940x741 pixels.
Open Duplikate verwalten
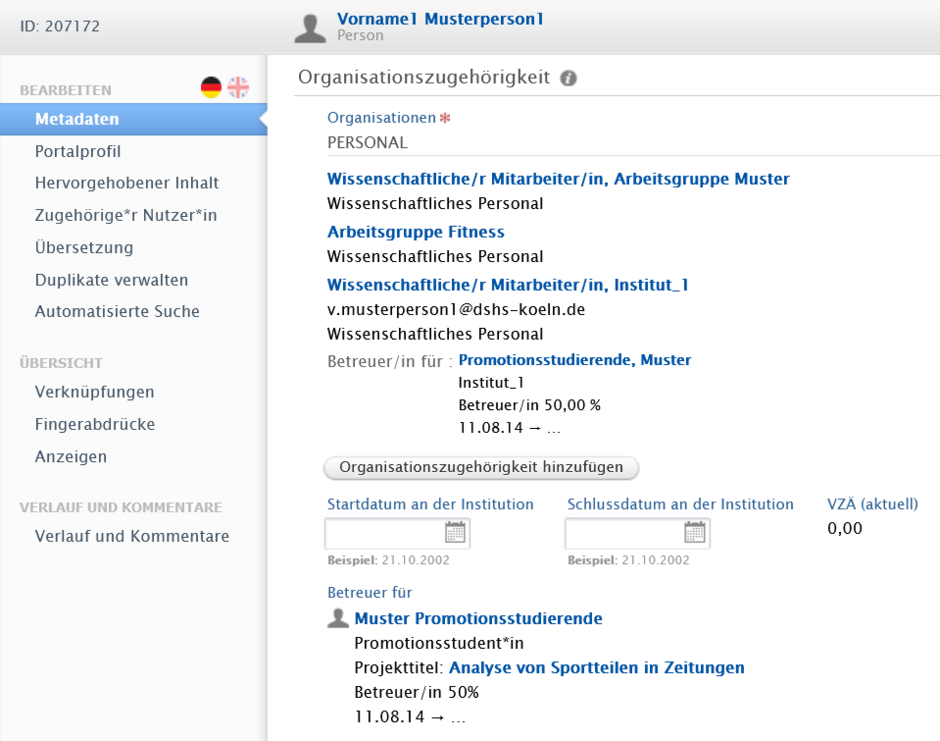112,280
